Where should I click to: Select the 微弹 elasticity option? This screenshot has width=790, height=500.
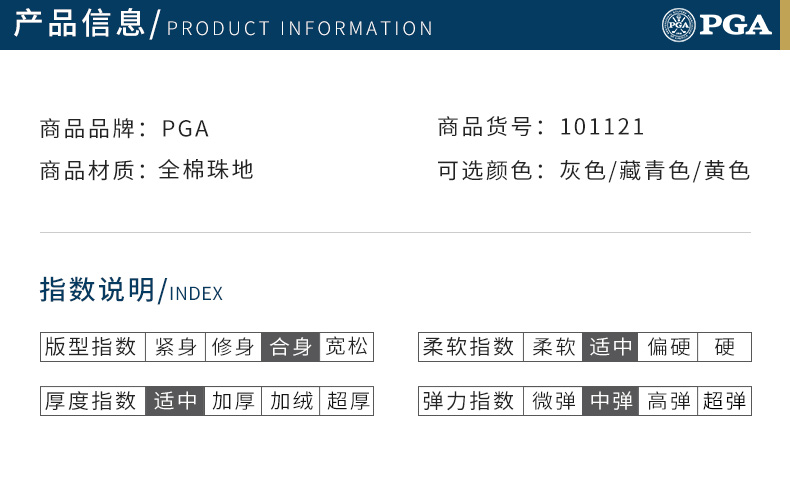553,401
